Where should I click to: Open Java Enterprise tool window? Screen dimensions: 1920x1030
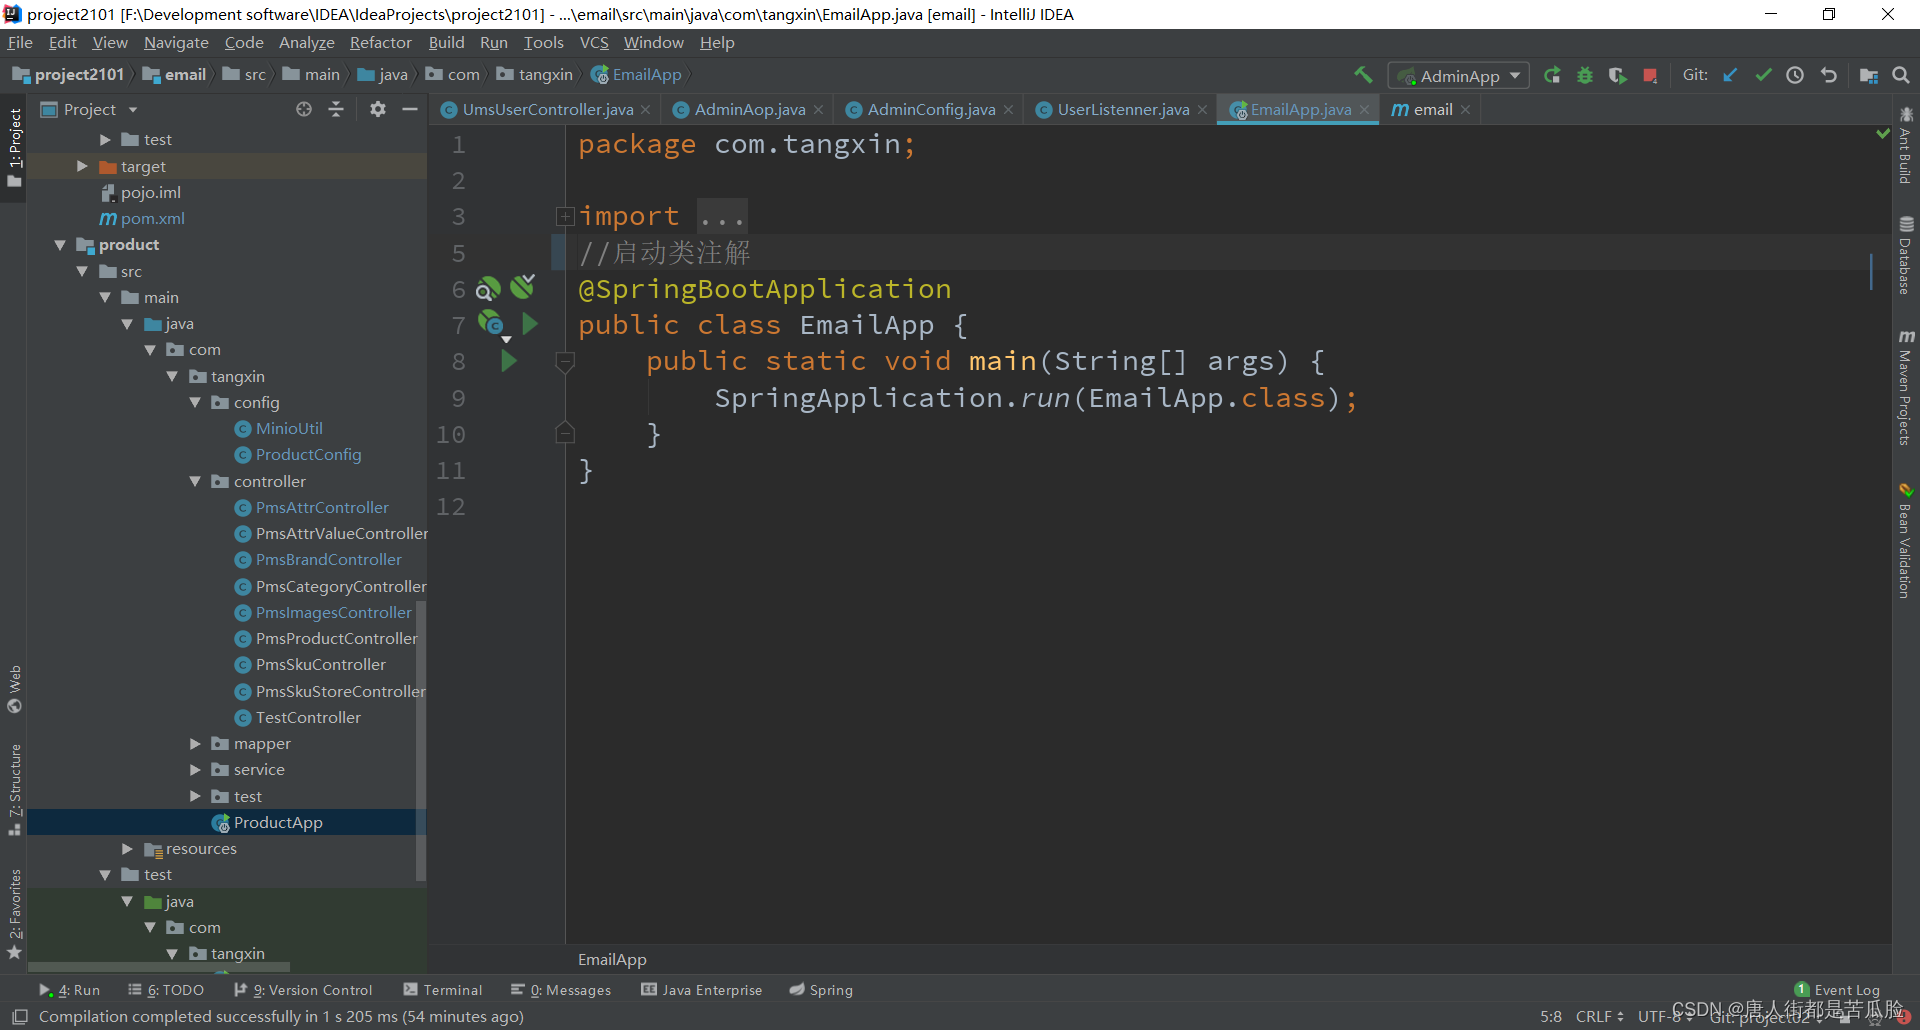point(702,990)
